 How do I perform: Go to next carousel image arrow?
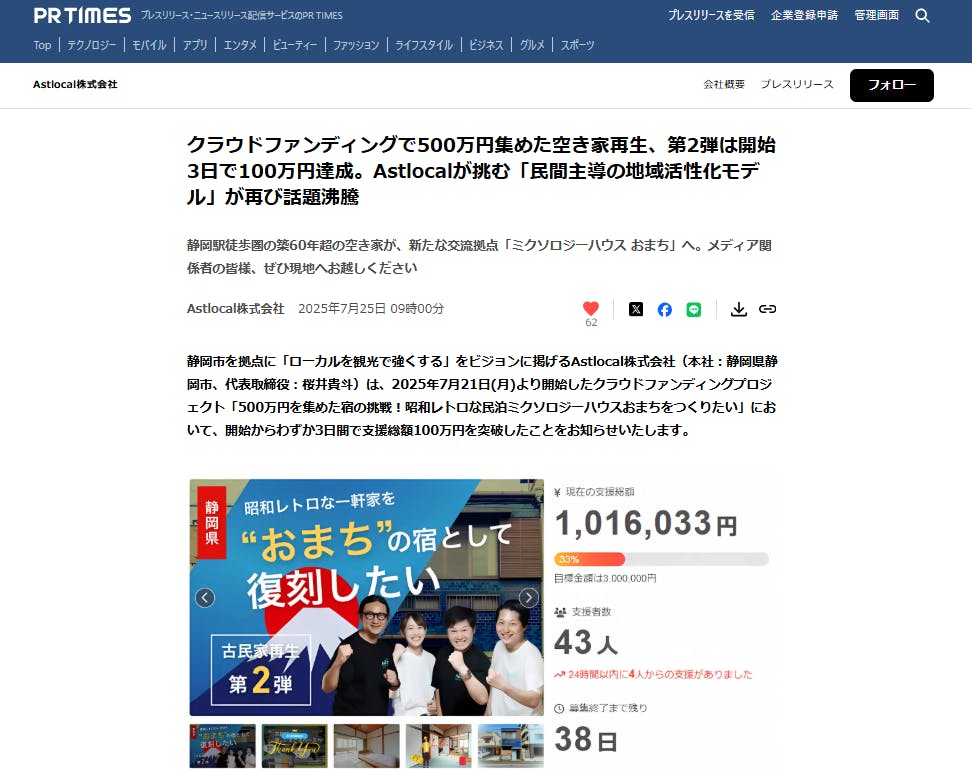(x=528, y=598)
